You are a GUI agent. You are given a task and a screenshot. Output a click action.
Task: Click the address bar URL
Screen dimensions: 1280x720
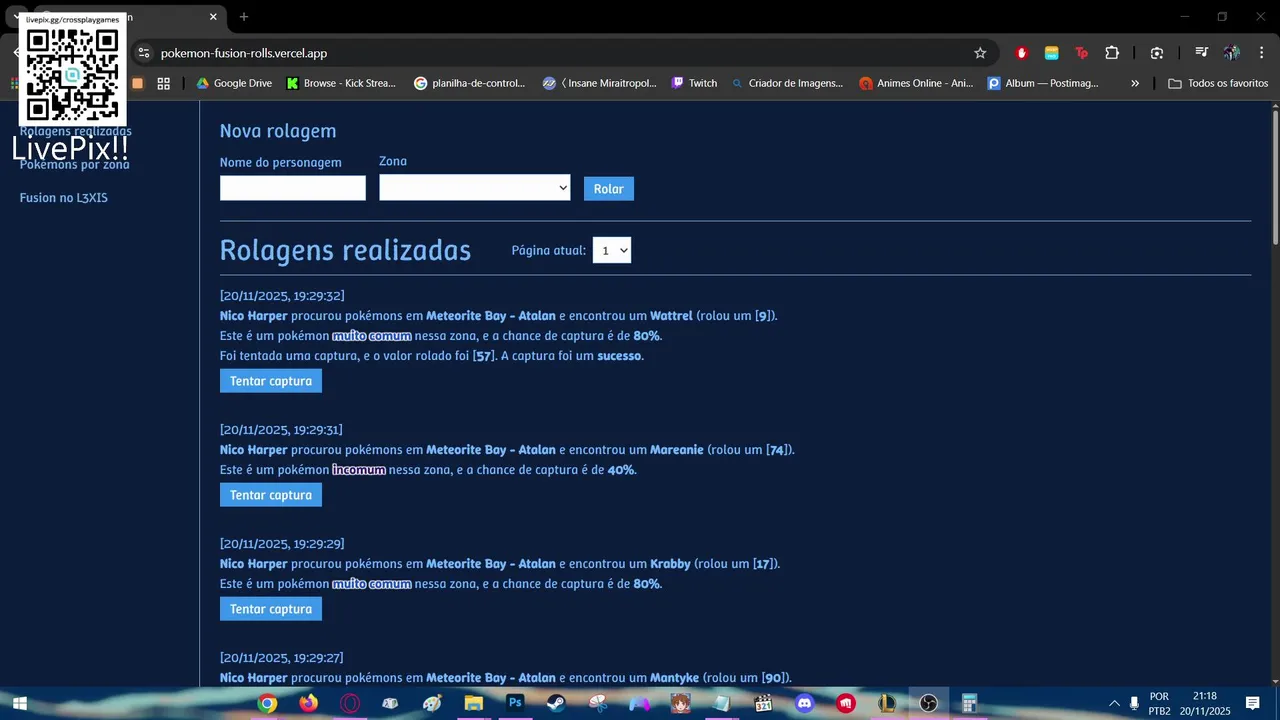pyautogui.click(x=244, y=53)
